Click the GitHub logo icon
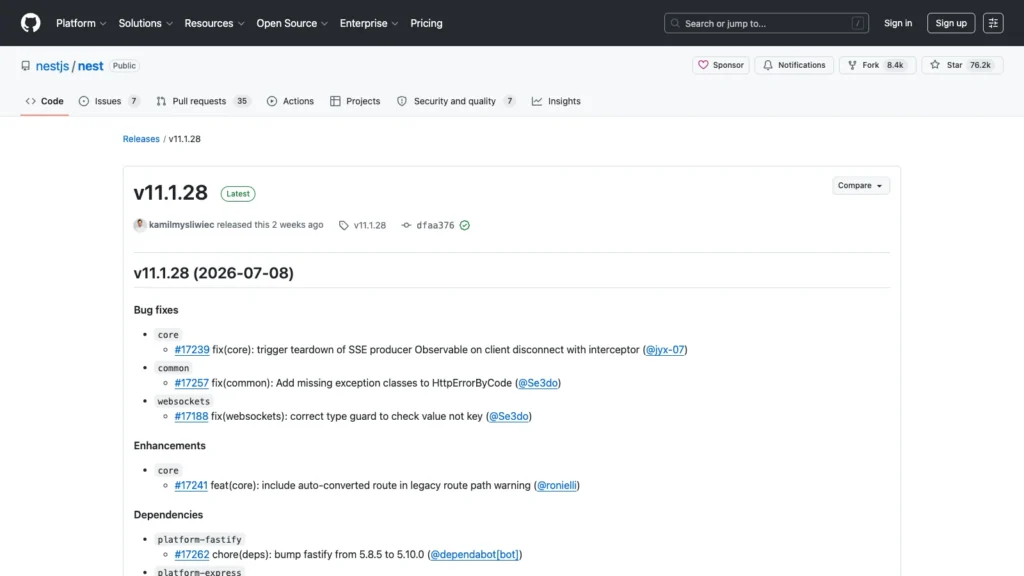 pyautogui.click(x=30, y=23)
